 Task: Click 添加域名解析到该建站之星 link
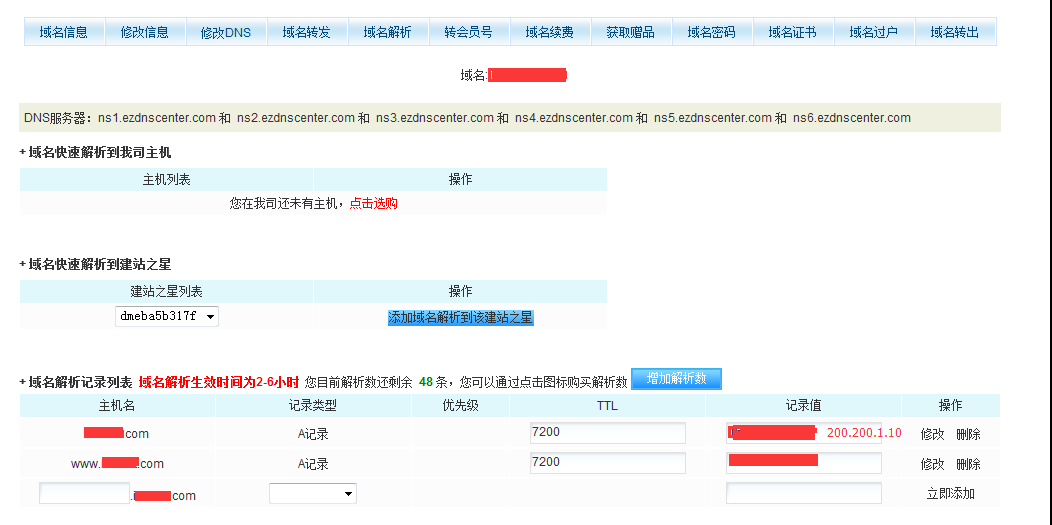coord(461,317)
